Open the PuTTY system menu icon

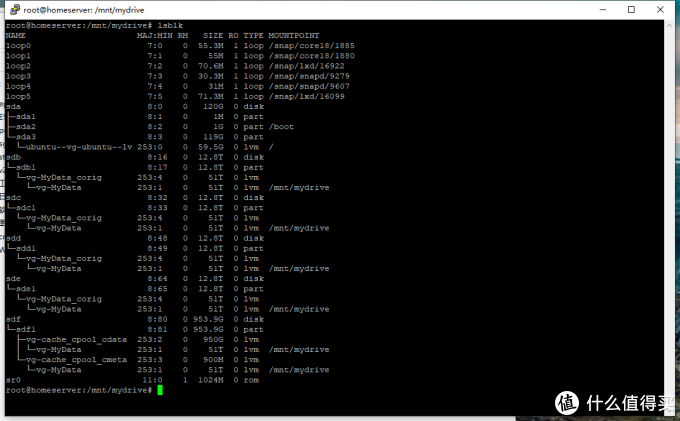tap(15, 10)
